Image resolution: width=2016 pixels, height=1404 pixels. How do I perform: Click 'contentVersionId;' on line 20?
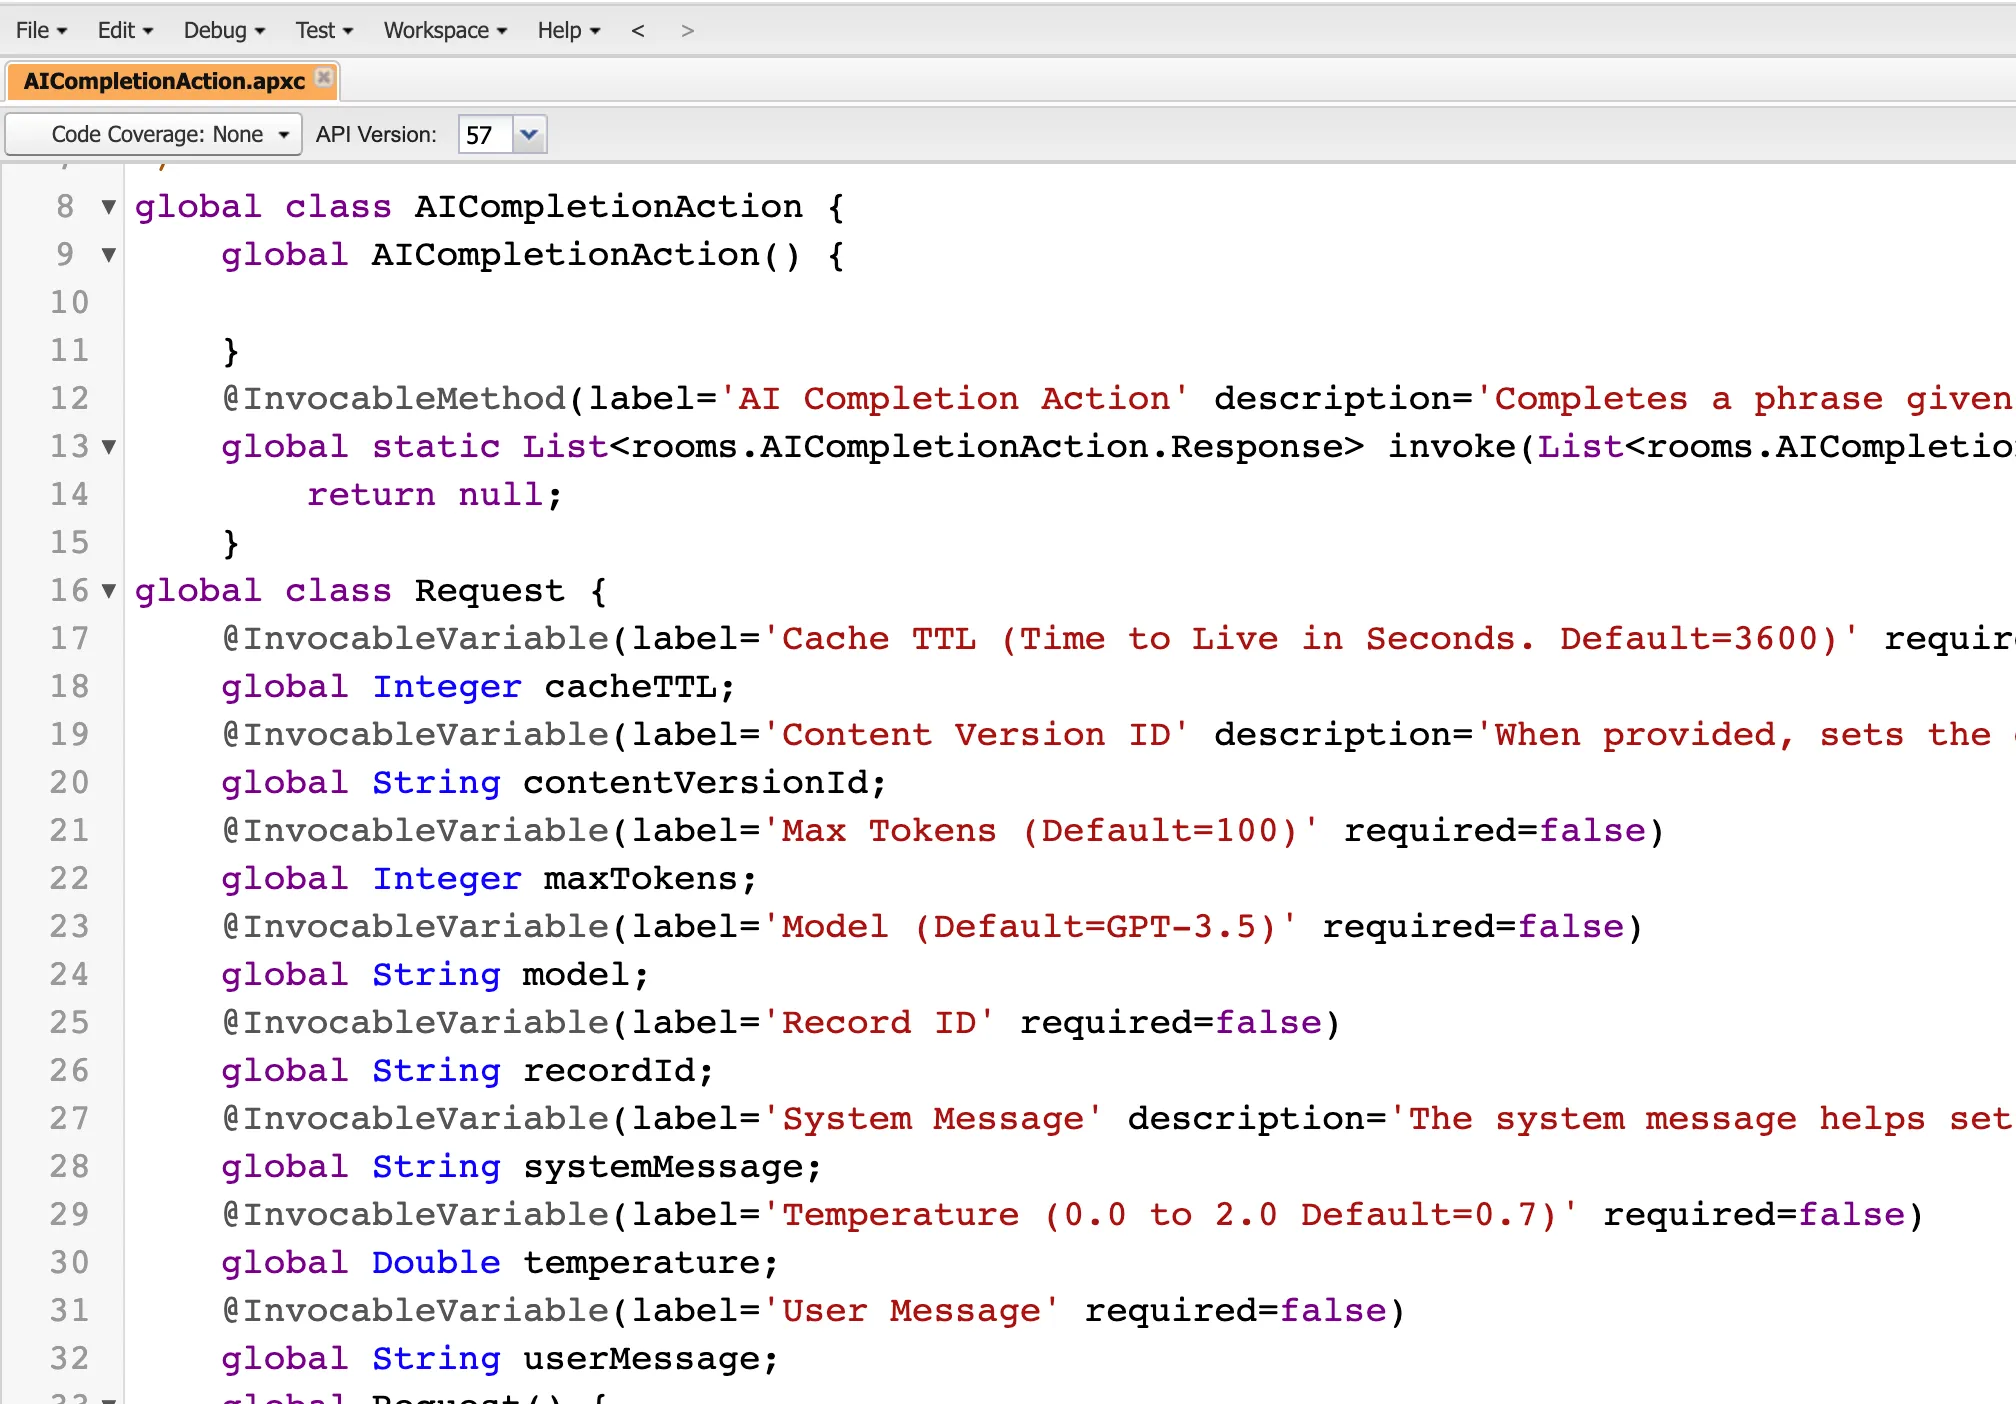(x=705, y=783)
